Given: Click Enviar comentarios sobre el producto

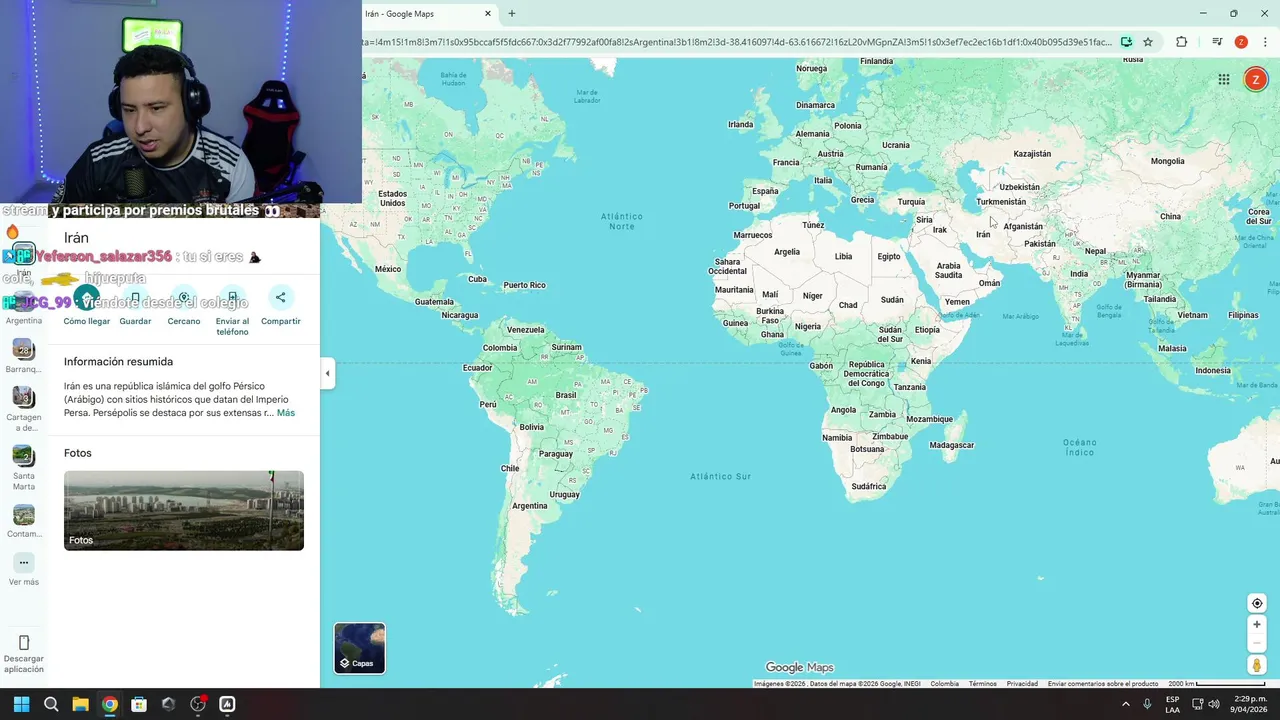Looking at the screenshot, I should click(x=1103, y=684).
